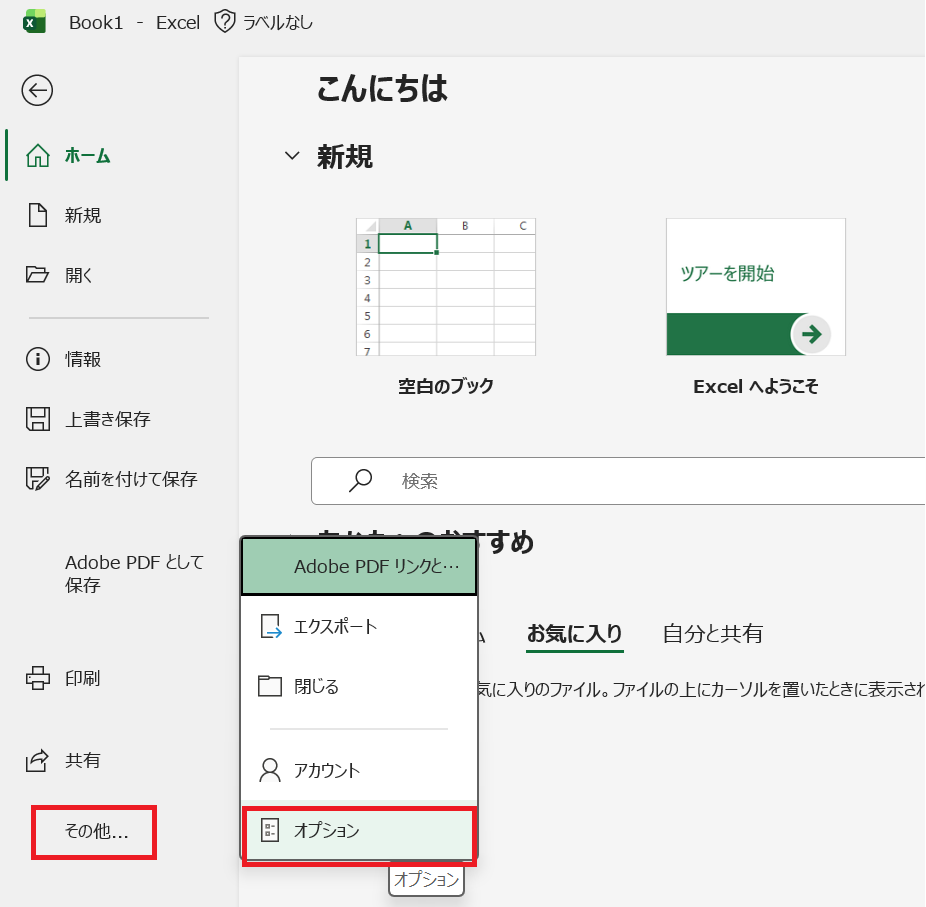Click the 閉じる folder icon in popup
Screen dimensions: 926x907
[270, 686]
